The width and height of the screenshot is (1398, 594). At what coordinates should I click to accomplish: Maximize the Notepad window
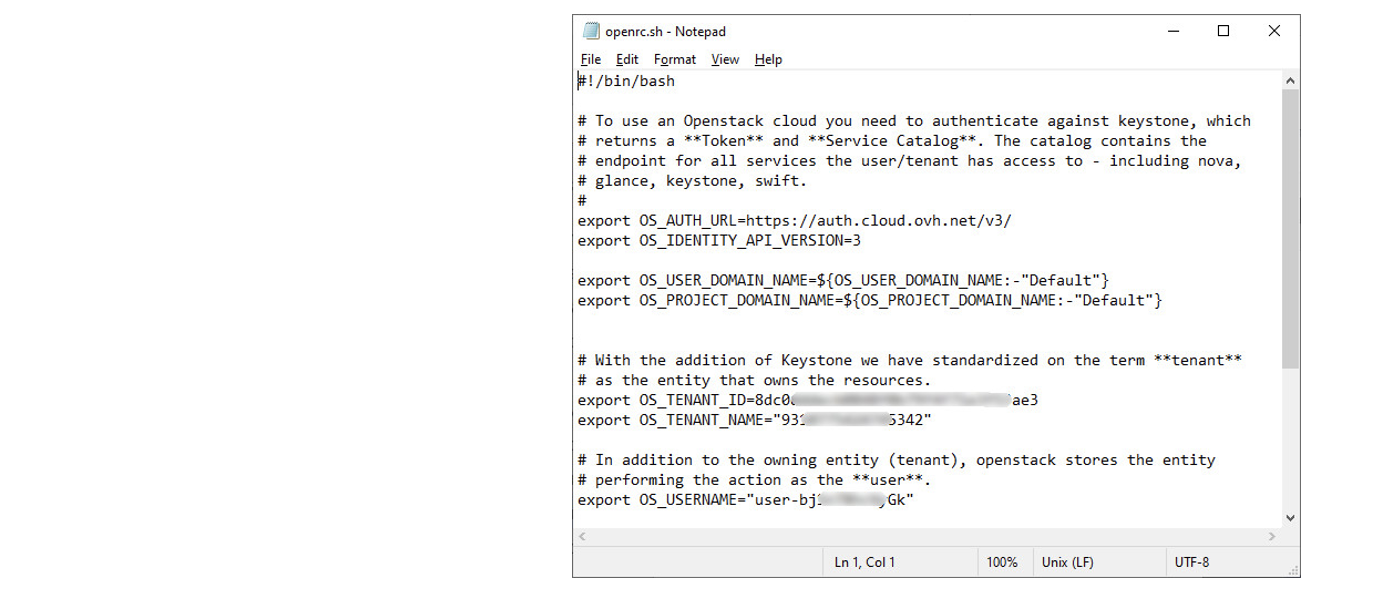tap(1223, 31)
